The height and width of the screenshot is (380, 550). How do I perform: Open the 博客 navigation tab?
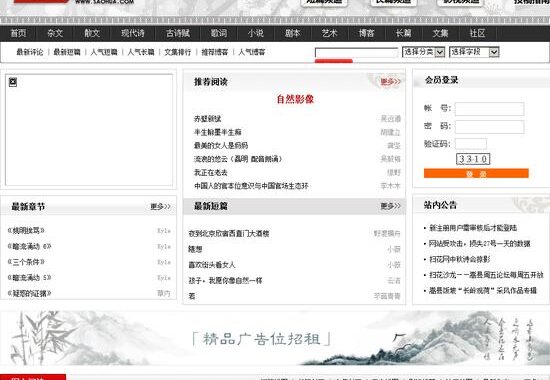(366, 33)
